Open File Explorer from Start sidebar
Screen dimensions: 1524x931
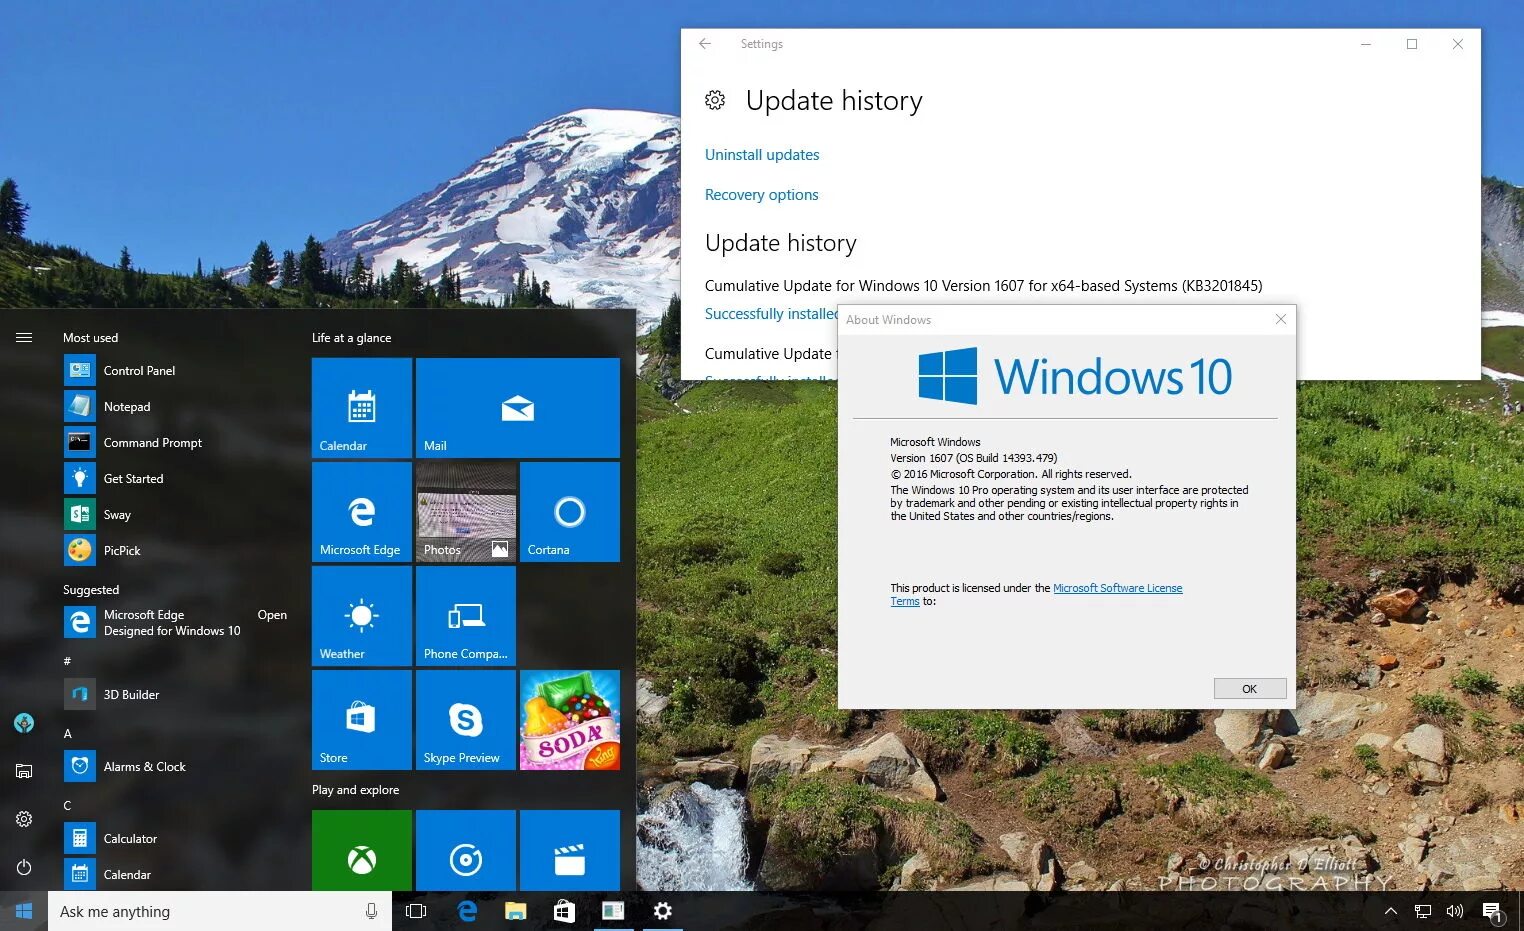pyautogui.click(x=24, y=771)
